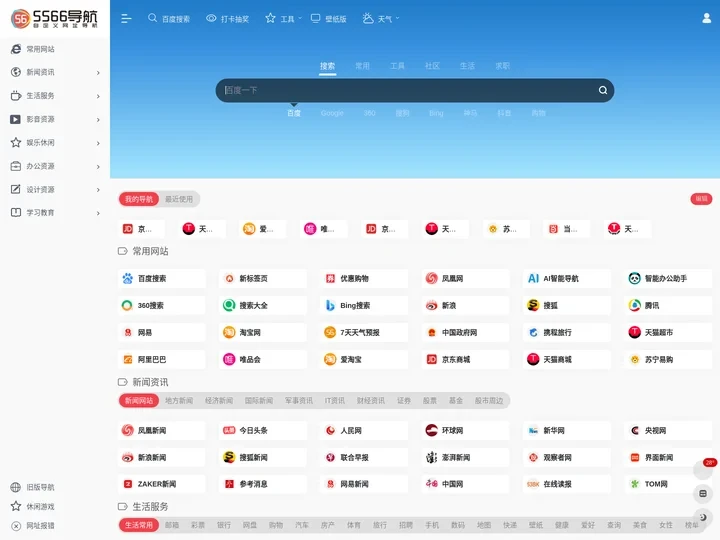Open the Bing搜索 link
This screenshot has width=720, height=540.
[364, 305]
